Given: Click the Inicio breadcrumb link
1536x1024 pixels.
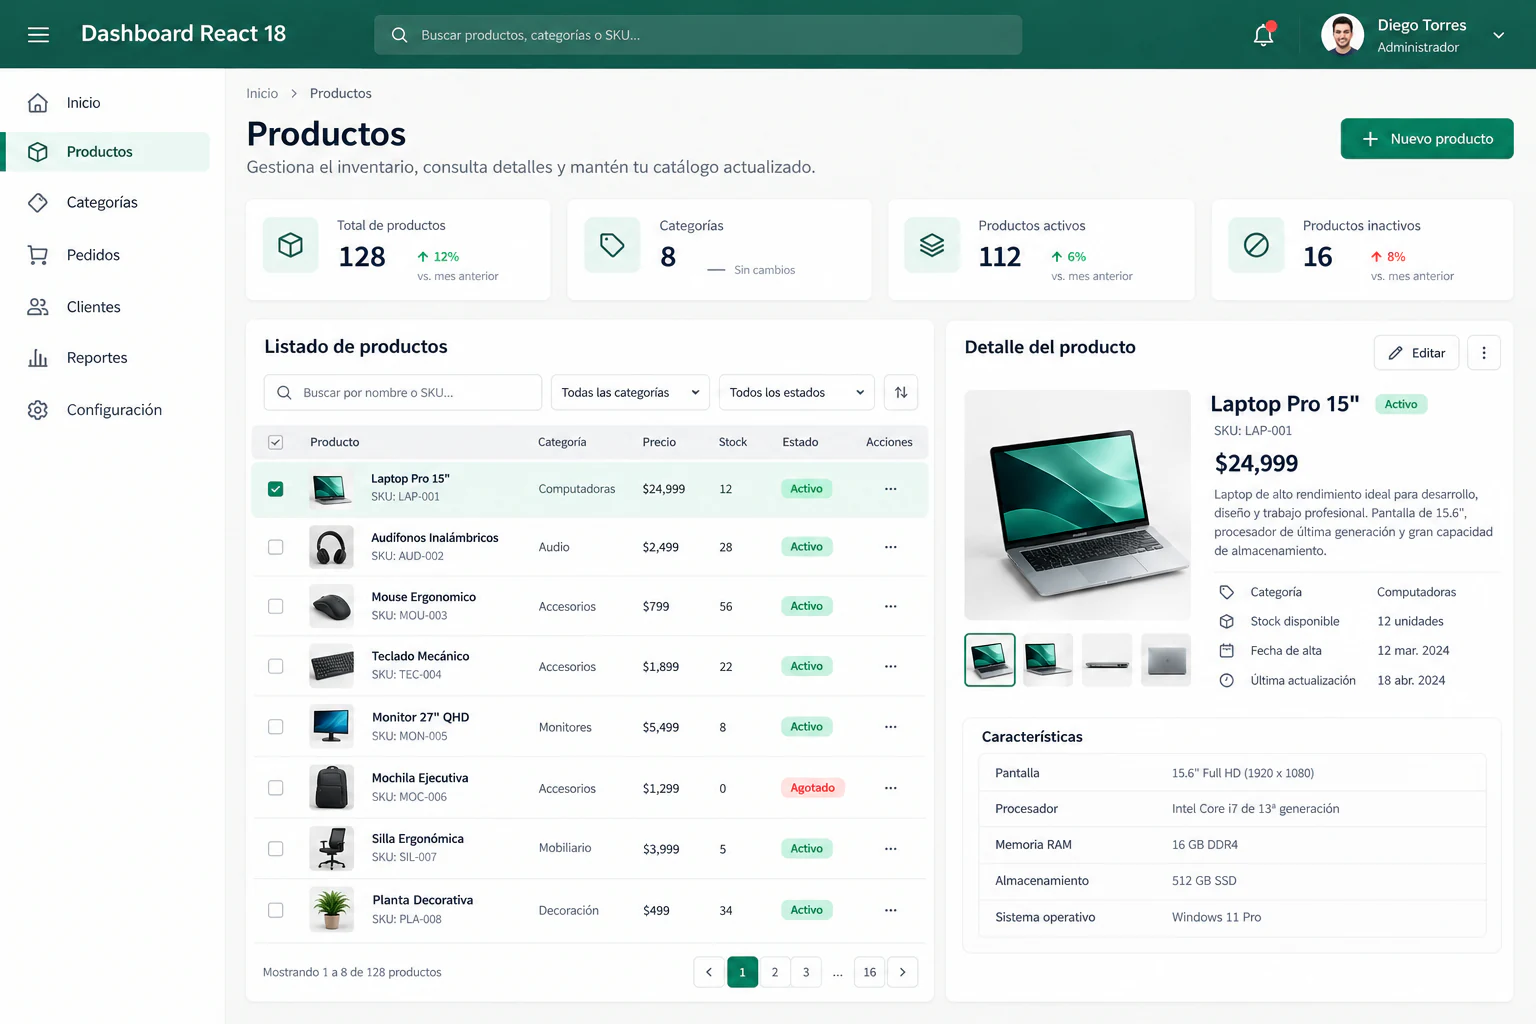Looking at the screenshot, I should pos(262,93).
